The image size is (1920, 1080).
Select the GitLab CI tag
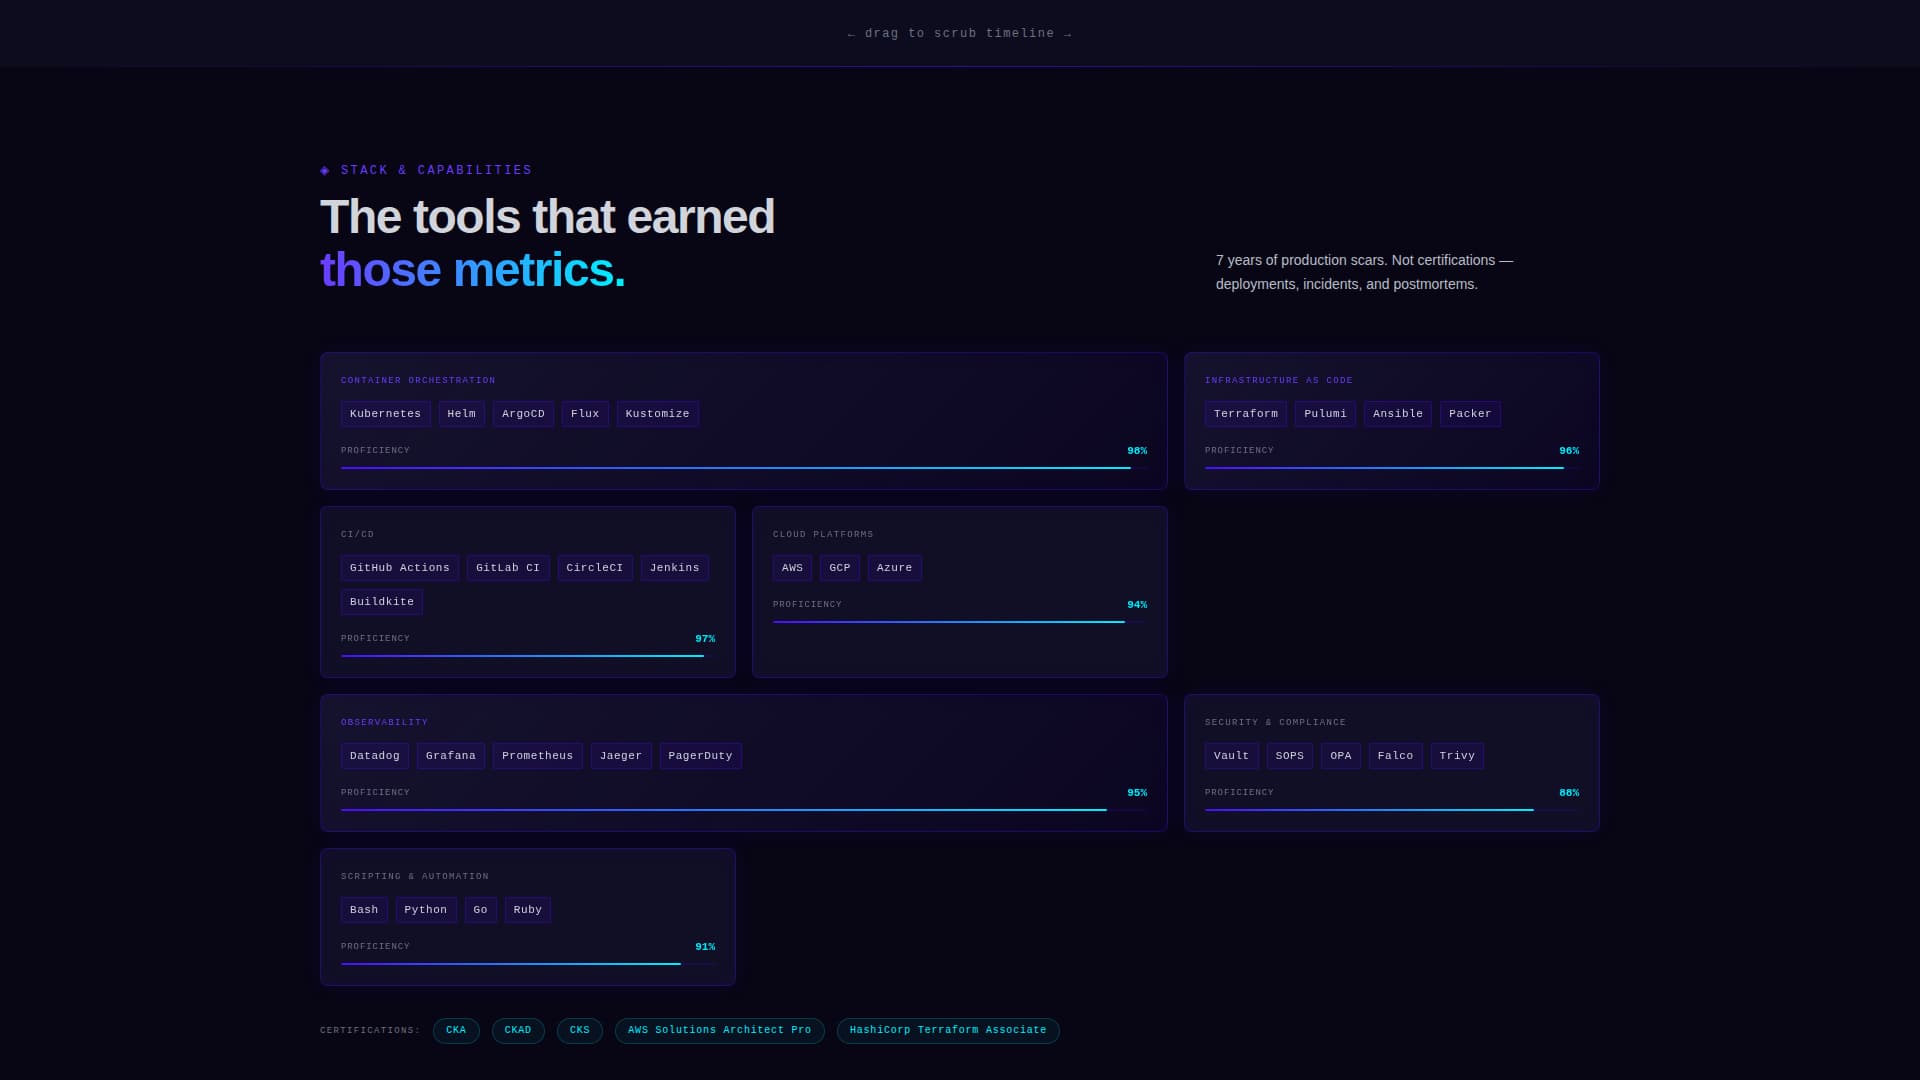click(508, 568)
